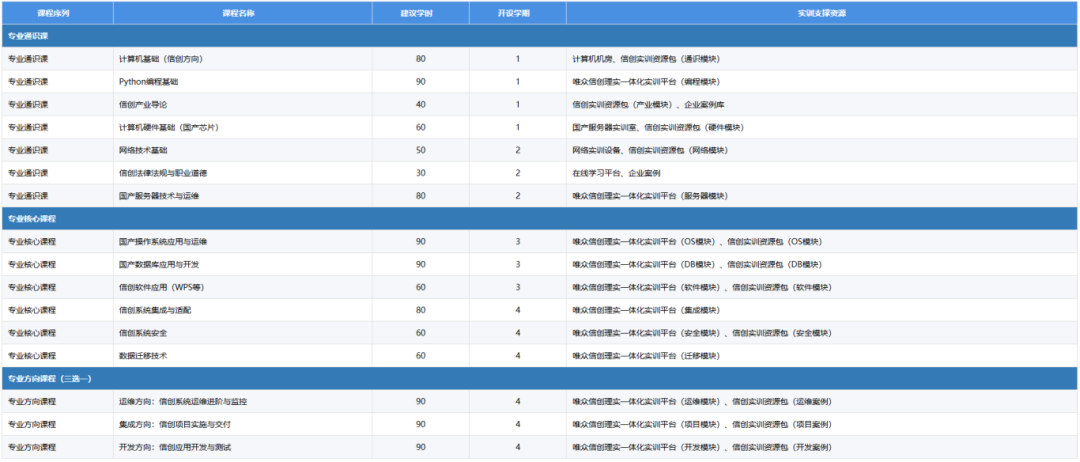
Task: Click the 网络技术基础 course name
Action: click(143, 150)
